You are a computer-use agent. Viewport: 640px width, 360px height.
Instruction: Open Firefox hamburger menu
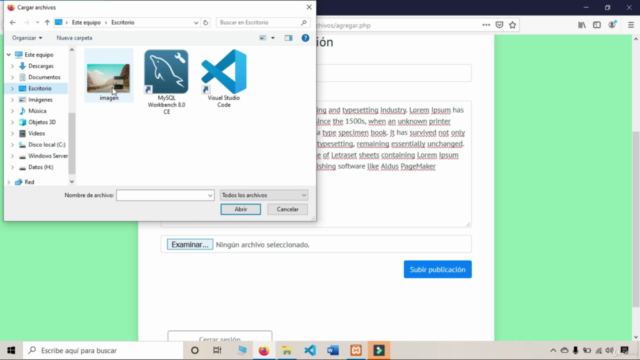coord(631,25)
